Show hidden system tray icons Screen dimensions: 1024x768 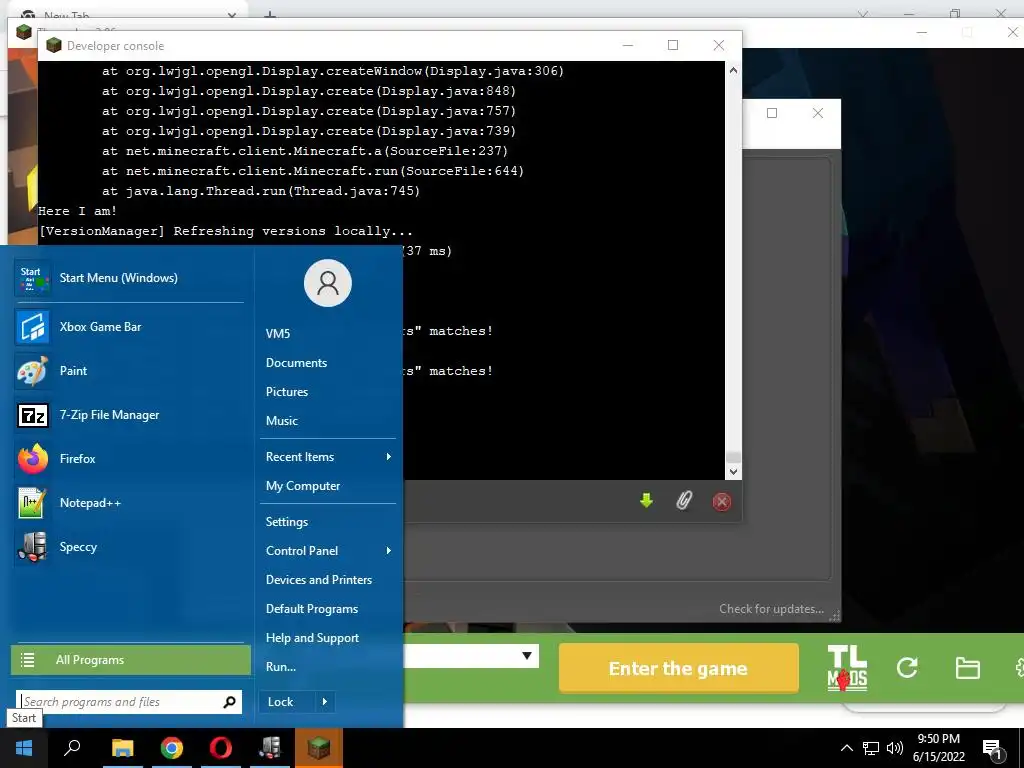click(x=846, y=748)
